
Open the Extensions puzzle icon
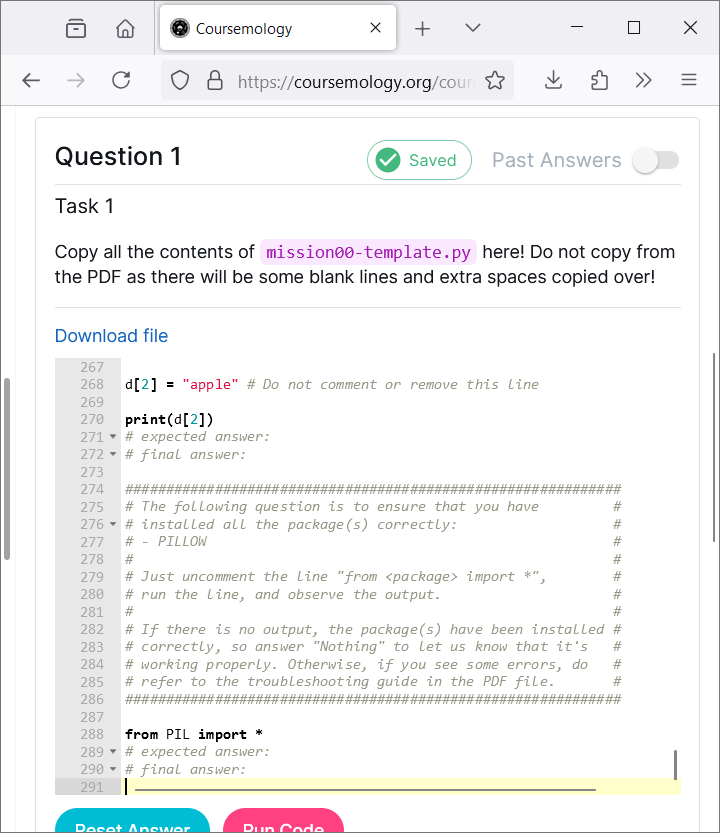(x=599, y=81)
